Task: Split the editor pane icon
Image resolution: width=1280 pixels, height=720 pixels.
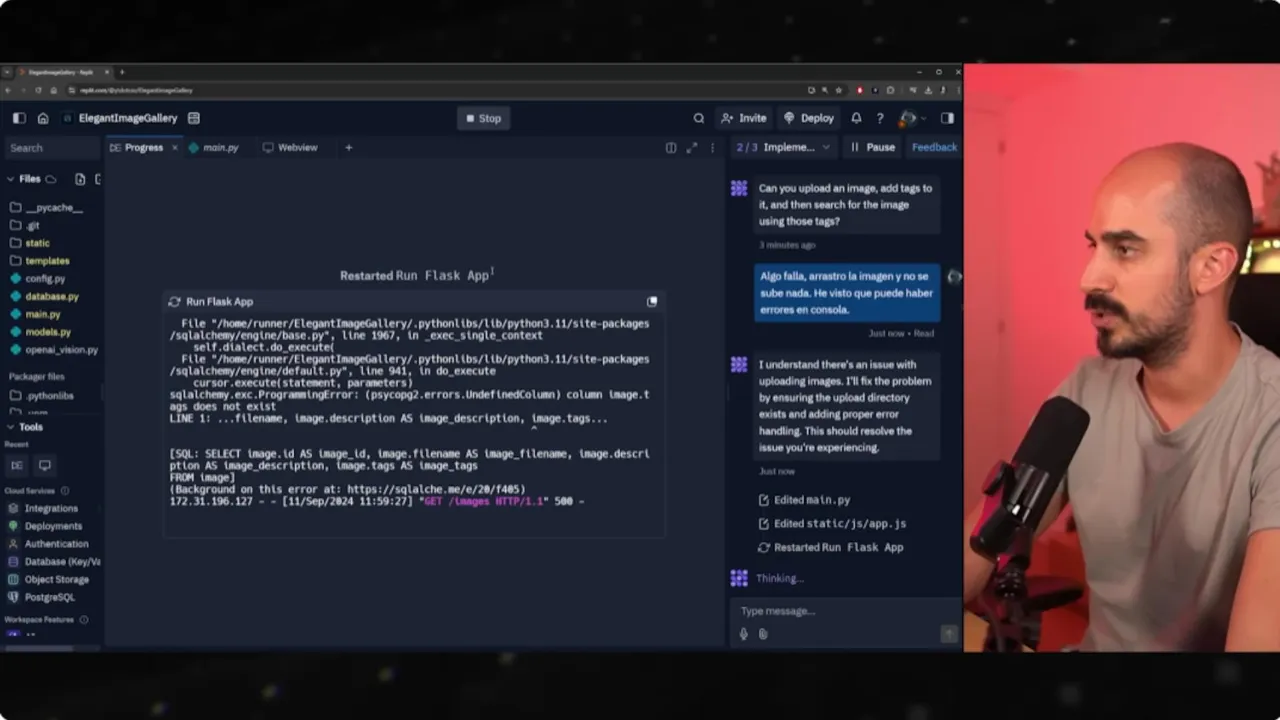Action: pyautogui.click(x=671, y=148)
